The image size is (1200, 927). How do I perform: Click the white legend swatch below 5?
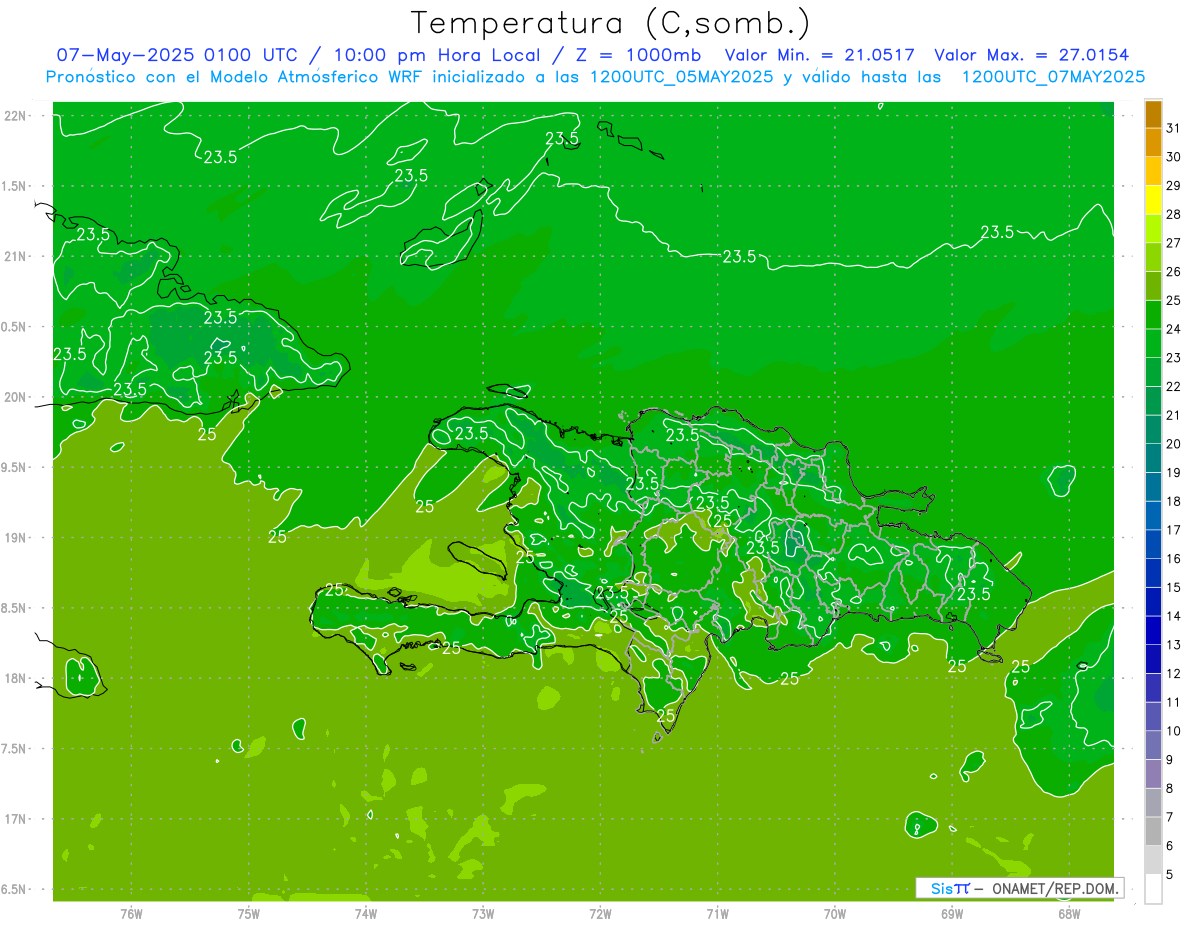click(x=1153, y=889)
